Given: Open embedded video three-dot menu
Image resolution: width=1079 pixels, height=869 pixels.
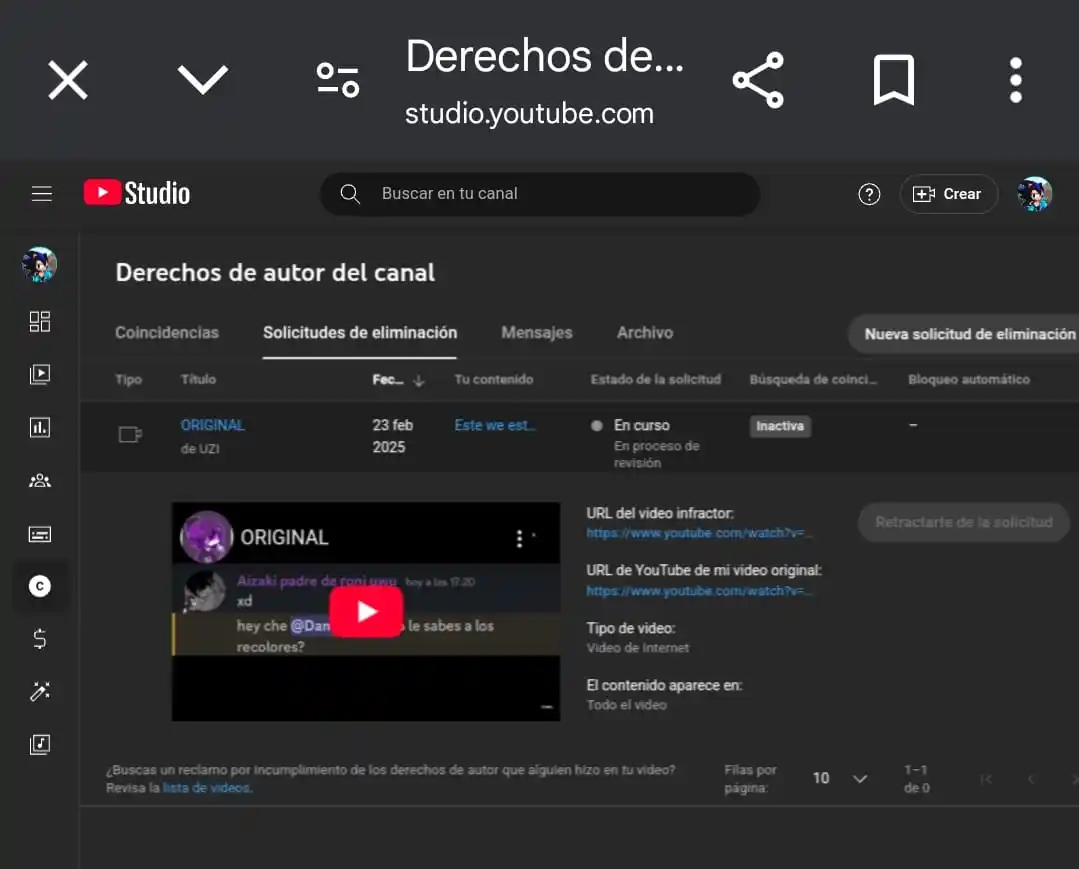Looking at the screenshot, I should pyautogui.click(x=519, y=539).
